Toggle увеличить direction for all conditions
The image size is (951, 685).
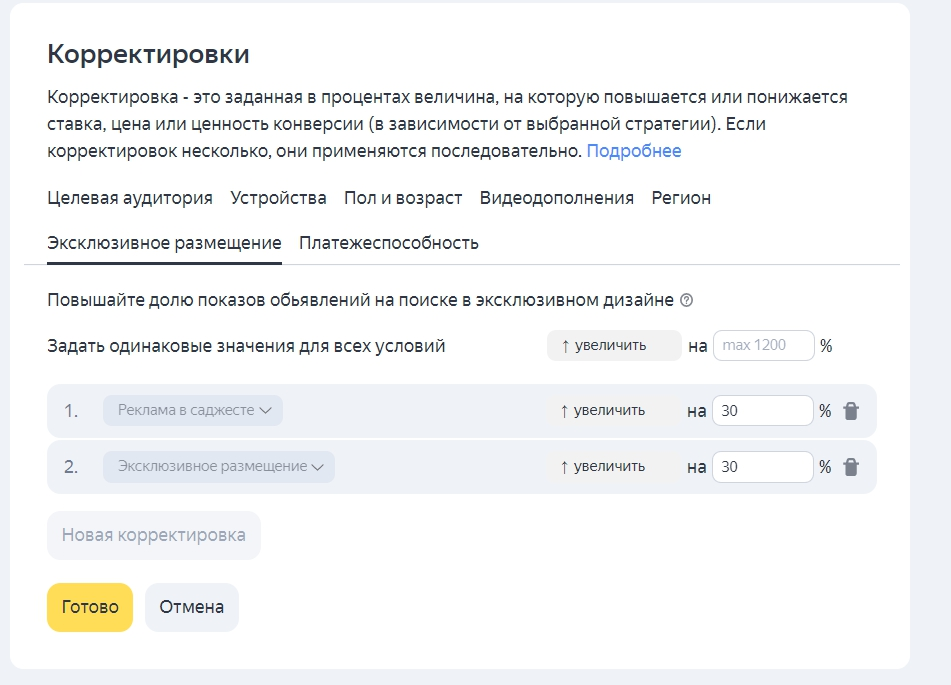tap(614, 345)
